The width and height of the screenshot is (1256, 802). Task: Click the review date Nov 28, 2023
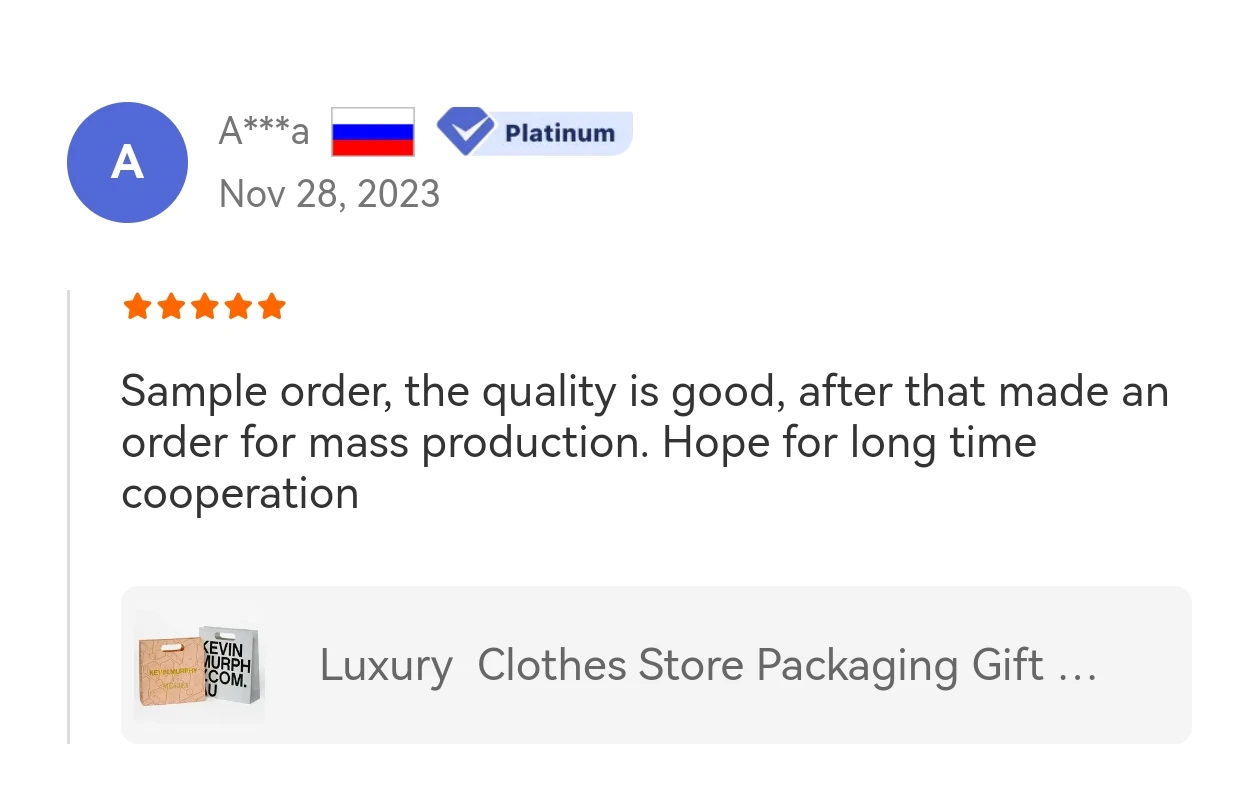(x=329, y=193)
